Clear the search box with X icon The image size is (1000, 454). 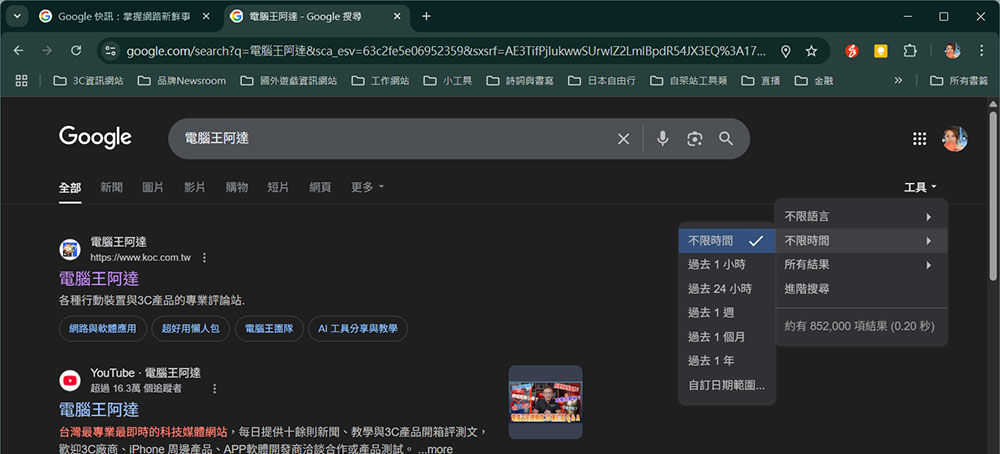click(624, 139)
